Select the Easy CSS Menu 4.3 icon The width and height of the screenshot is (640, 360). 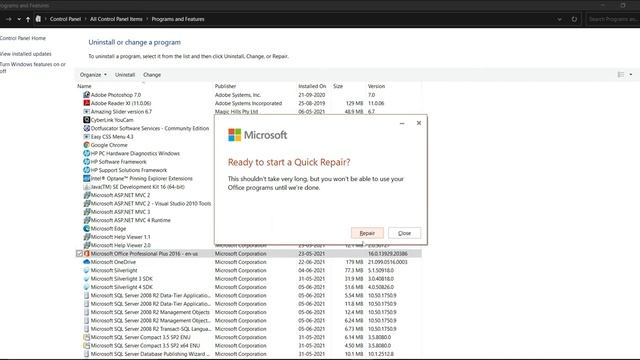tap(87, 137)
